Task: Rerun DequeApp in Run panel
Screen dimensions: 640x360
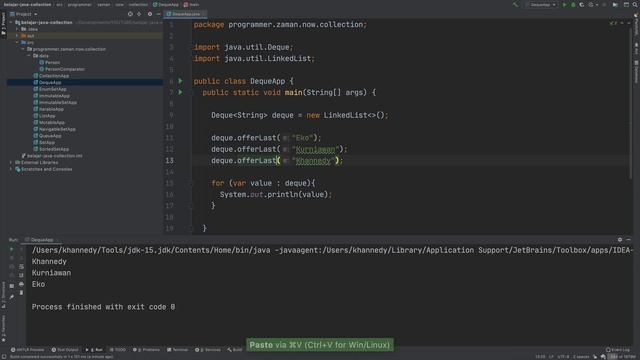Action: click(x=11, y=249)
